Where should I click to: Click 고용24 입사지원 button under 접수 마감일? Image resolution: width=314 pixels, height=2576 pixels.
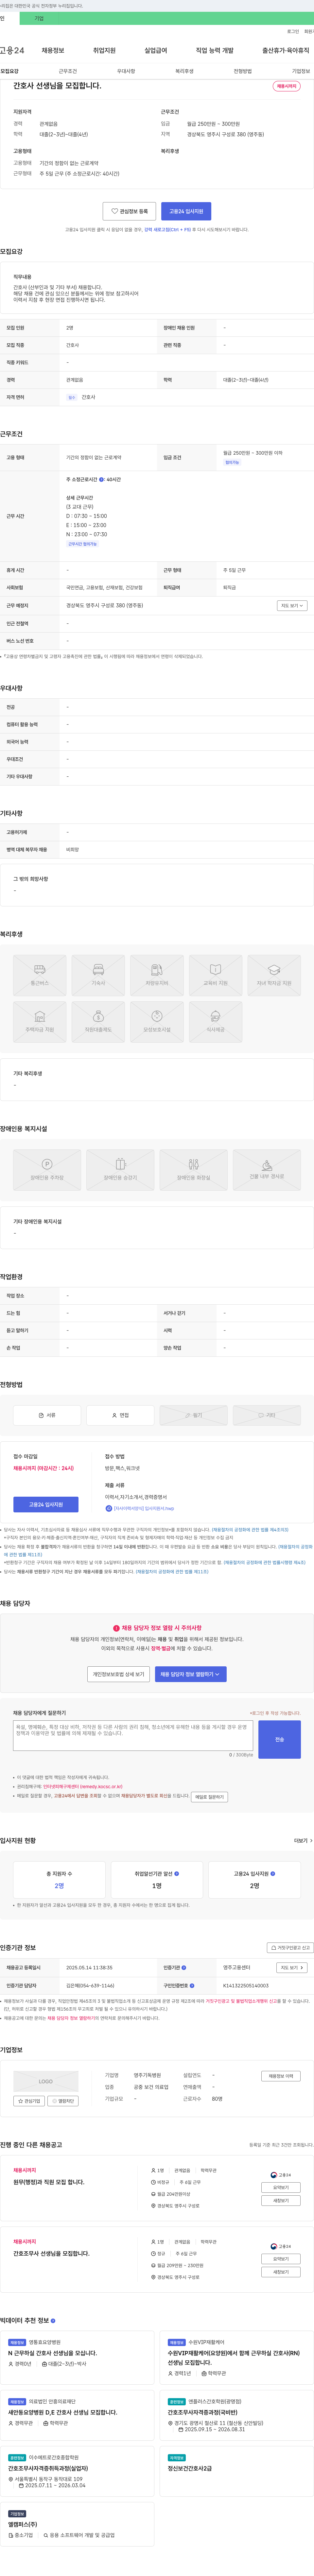[46, 1504]
